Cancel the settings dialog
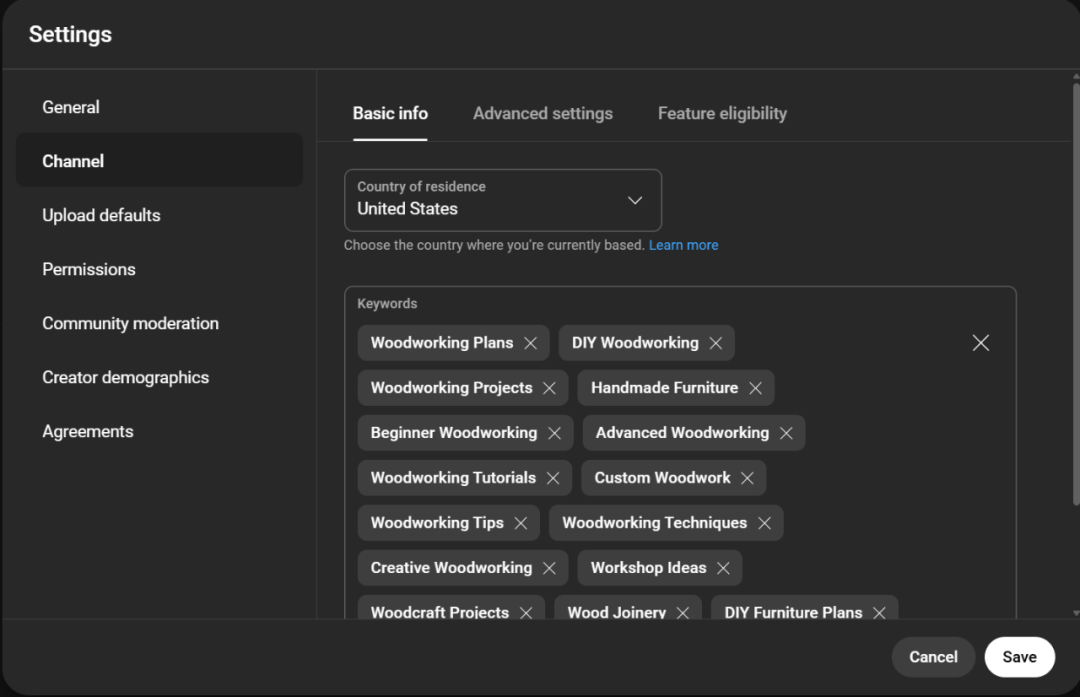The width and height of the screenshot is (1080, 697). [x=932, y=657]
